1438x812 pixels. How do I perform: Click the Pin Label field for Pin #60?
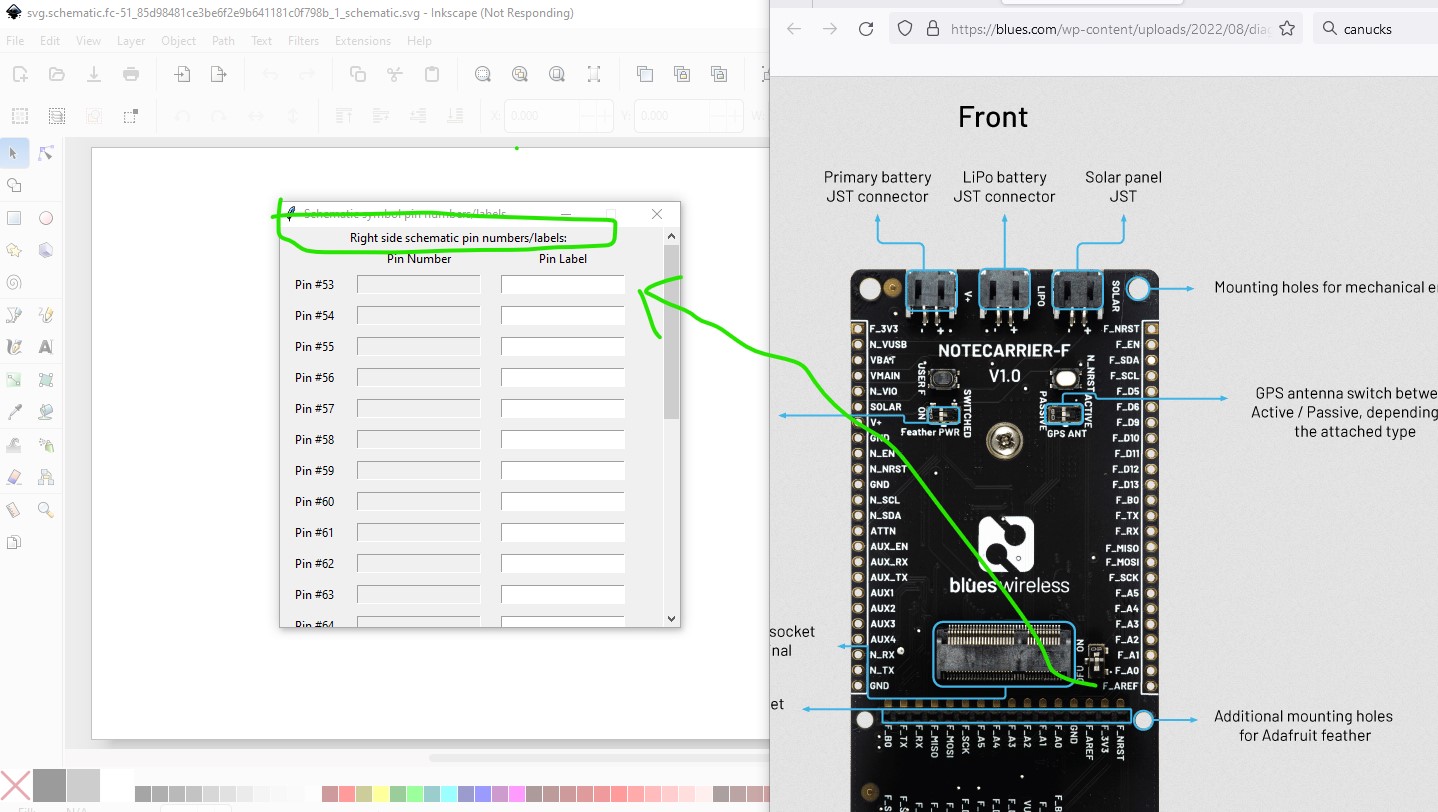(563, 502)
